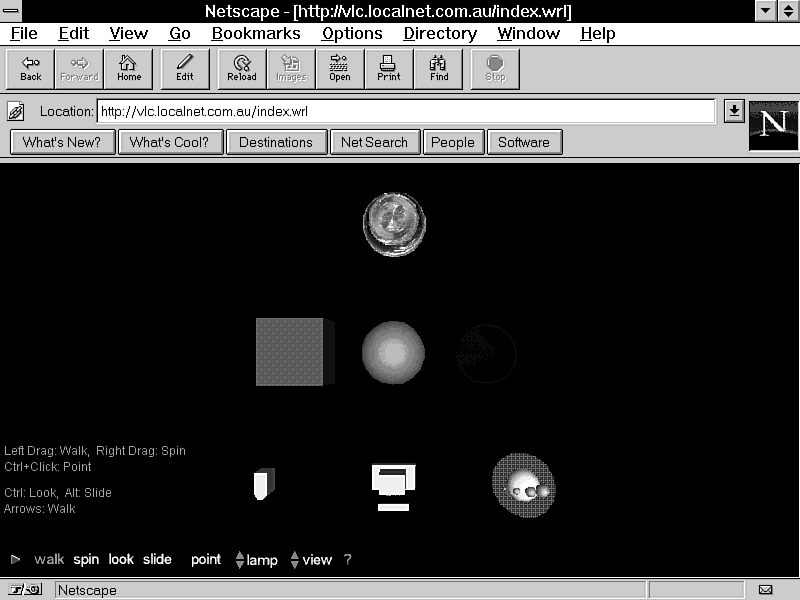Switch navigation mode to spin
The height and width of the screenshot is (600, 800).
pyautogui.click(x=86, y=560)
